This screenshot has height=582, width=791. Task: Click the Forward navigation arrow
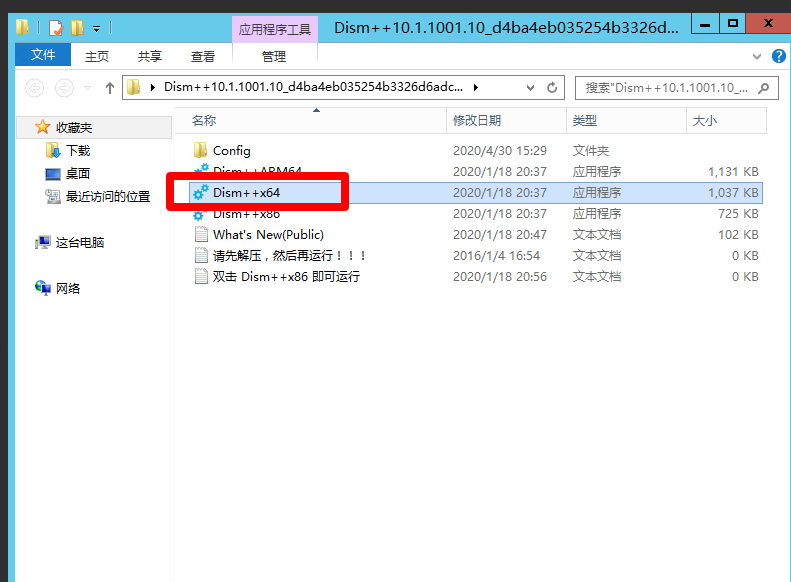click(64, 88)
